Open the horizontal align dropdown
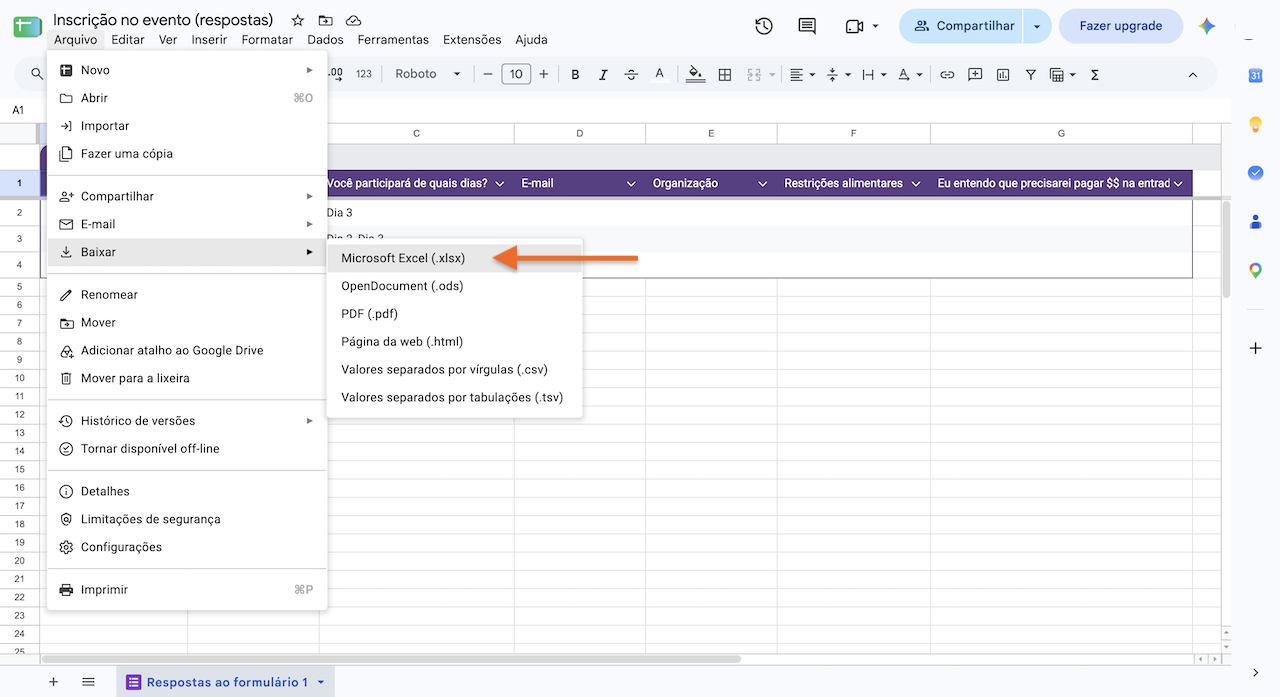The width and height of the screenshot is (1280, 697). tap(802, 74)
